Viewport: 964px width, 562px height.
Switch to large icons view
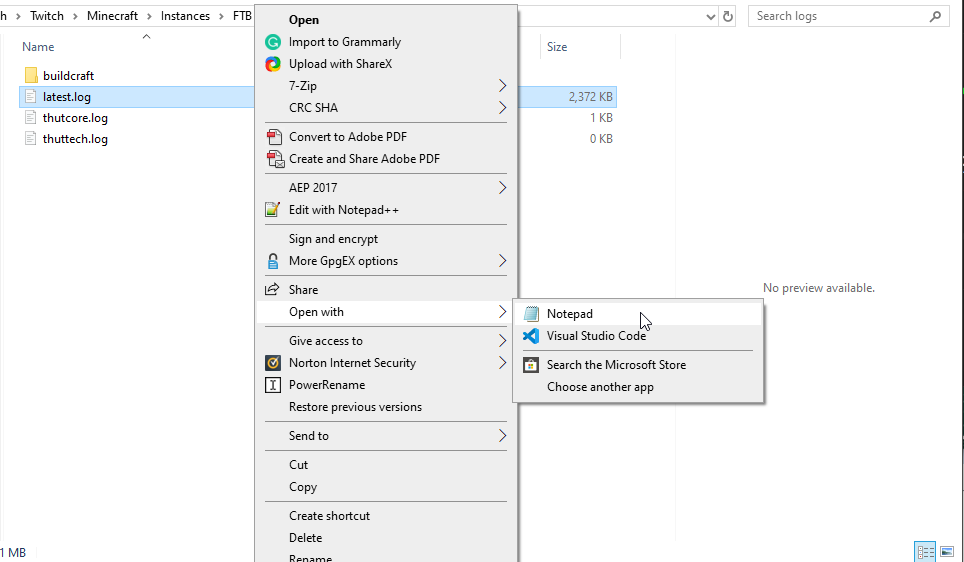[x=947, y=552]
